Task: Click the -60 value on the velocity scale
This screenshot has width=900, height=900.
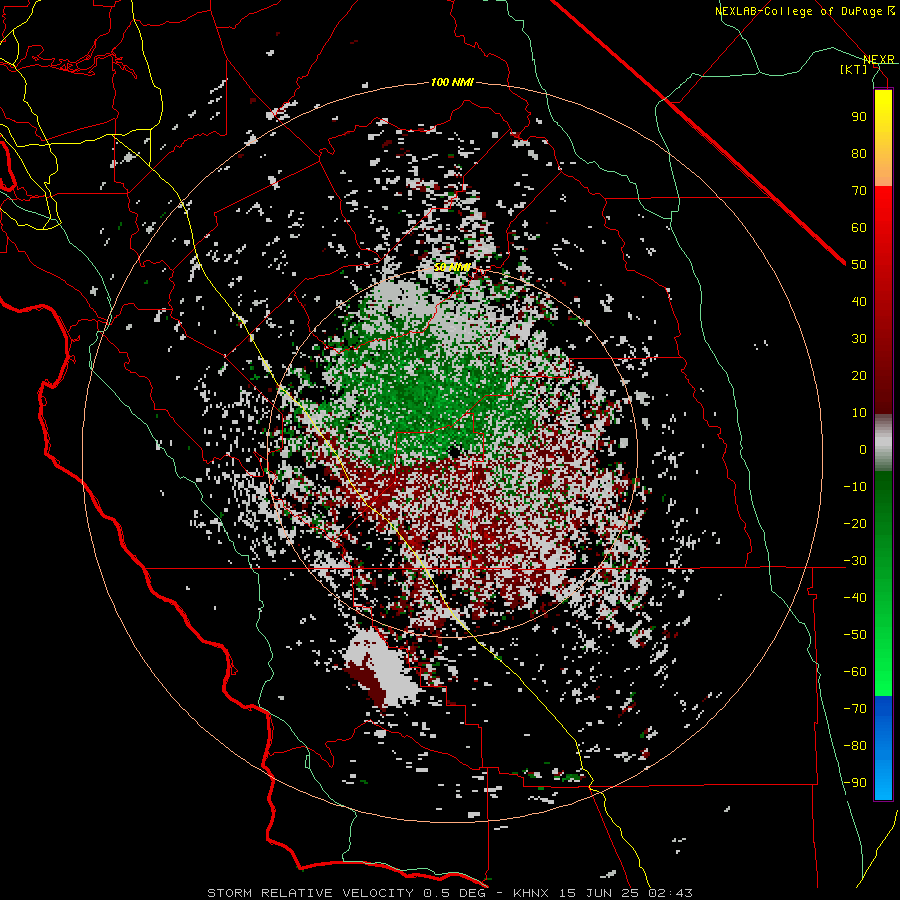Action: pyautogui.click(x=855, y=672)
